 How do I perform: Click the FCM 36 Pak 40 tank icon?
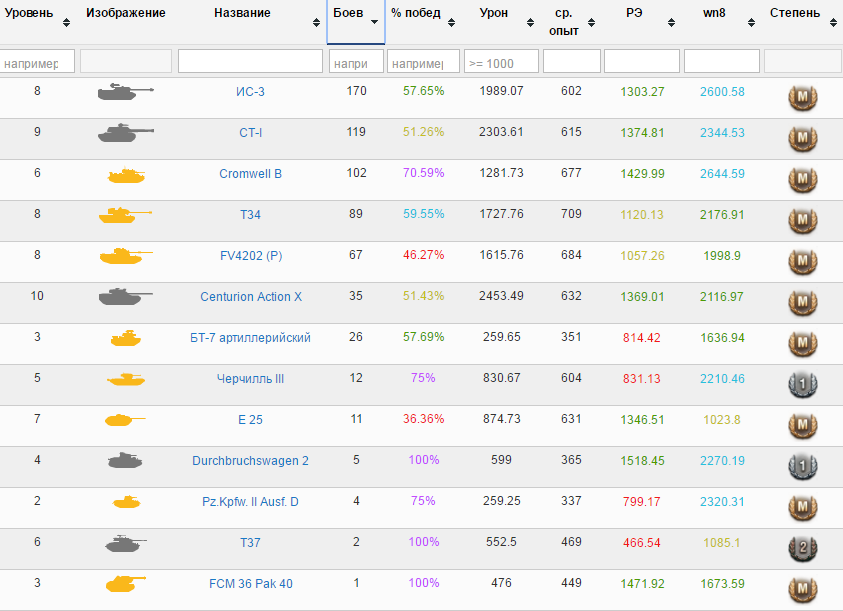pos(125,584)
